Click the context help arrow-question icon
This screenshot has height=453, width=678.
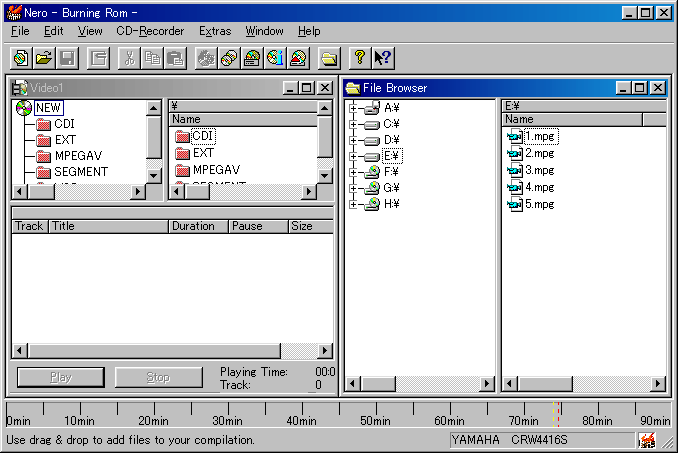pos(383,58)
